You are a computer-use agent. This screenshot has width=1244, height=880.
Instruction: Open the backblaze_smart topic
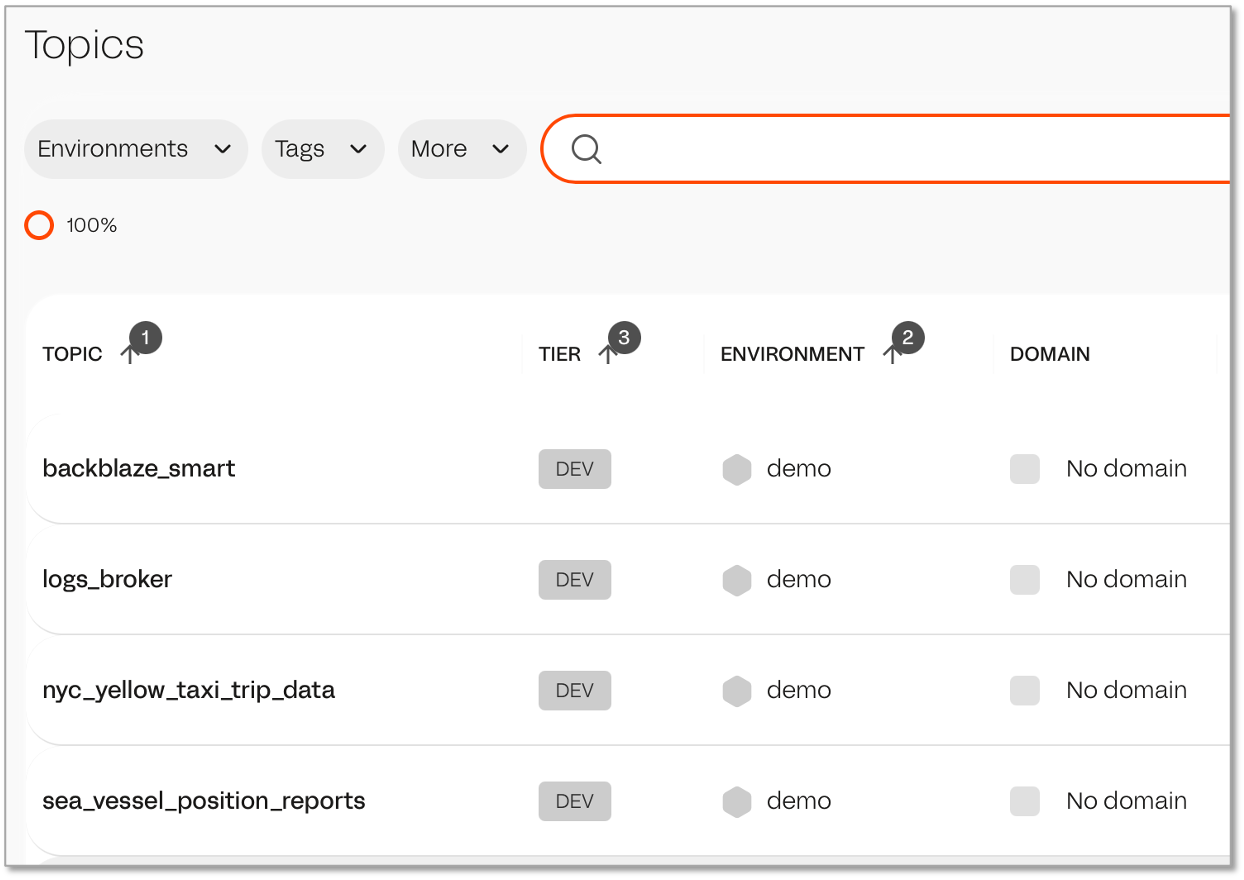(139, 469)
